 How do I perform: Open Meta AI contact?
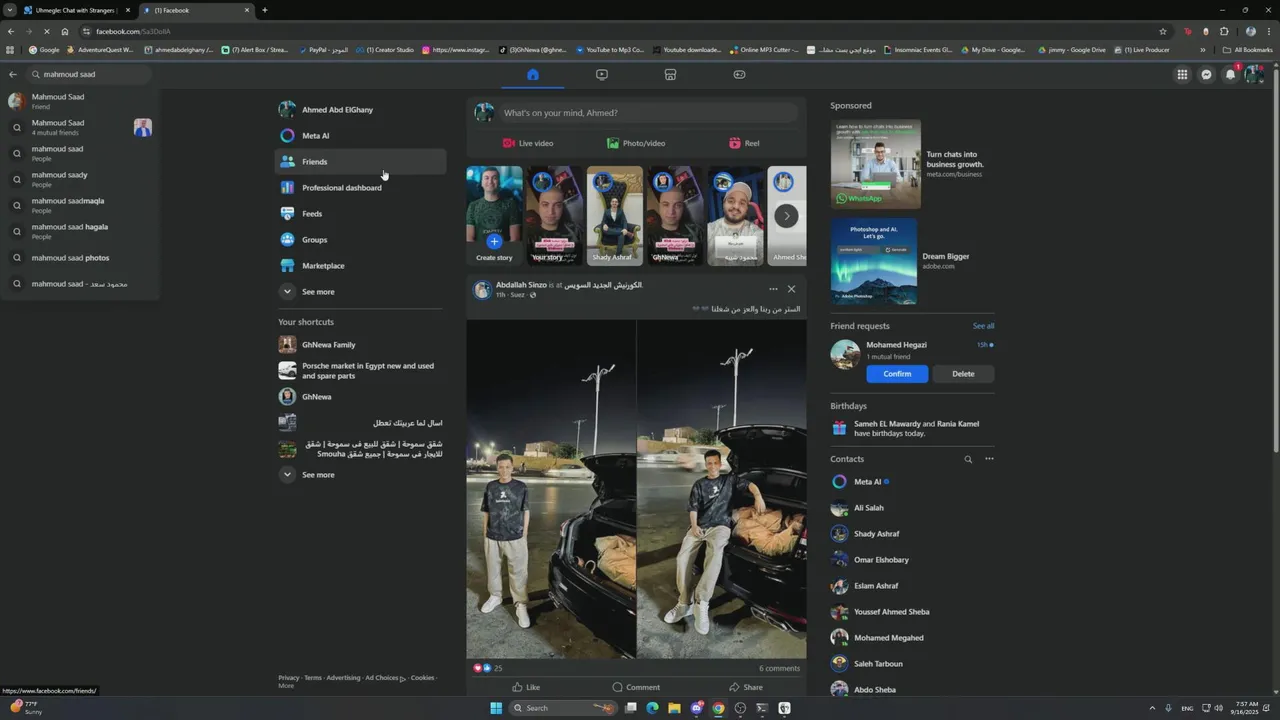[x=912, y=482]
